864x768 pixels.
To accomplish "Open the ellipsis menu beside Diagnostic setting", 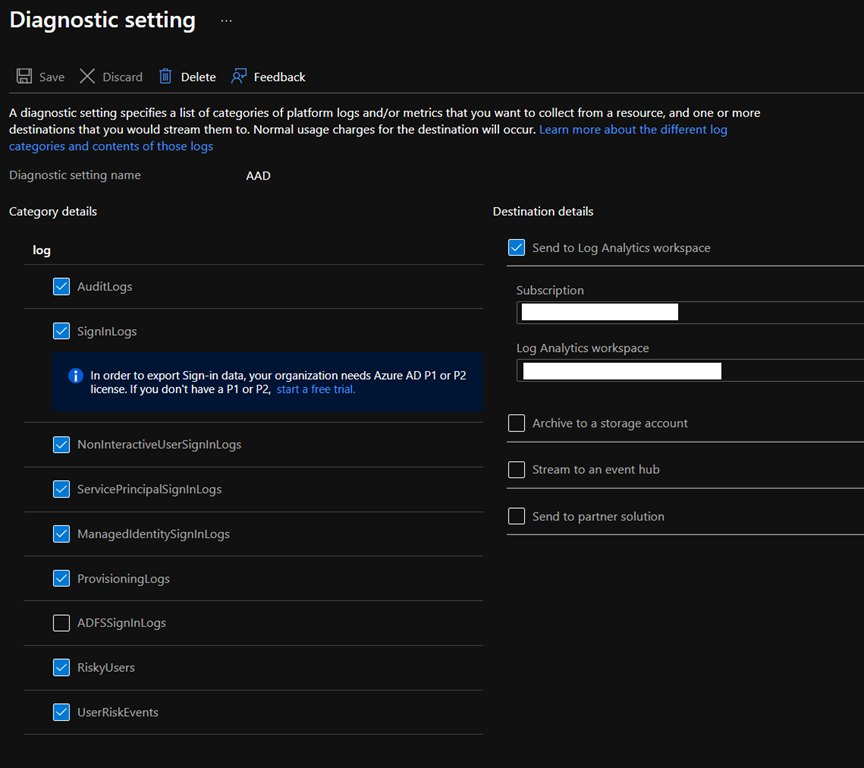I will click(226, 21).
